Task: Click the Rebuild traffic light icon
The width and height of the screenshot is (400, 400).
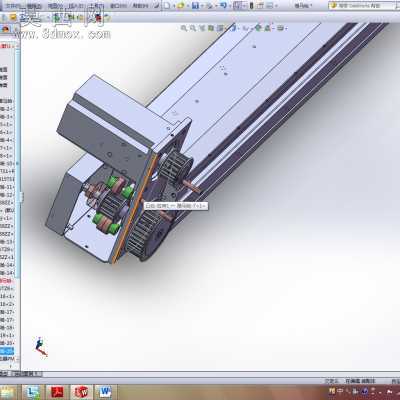Action: tap(251, 5)
